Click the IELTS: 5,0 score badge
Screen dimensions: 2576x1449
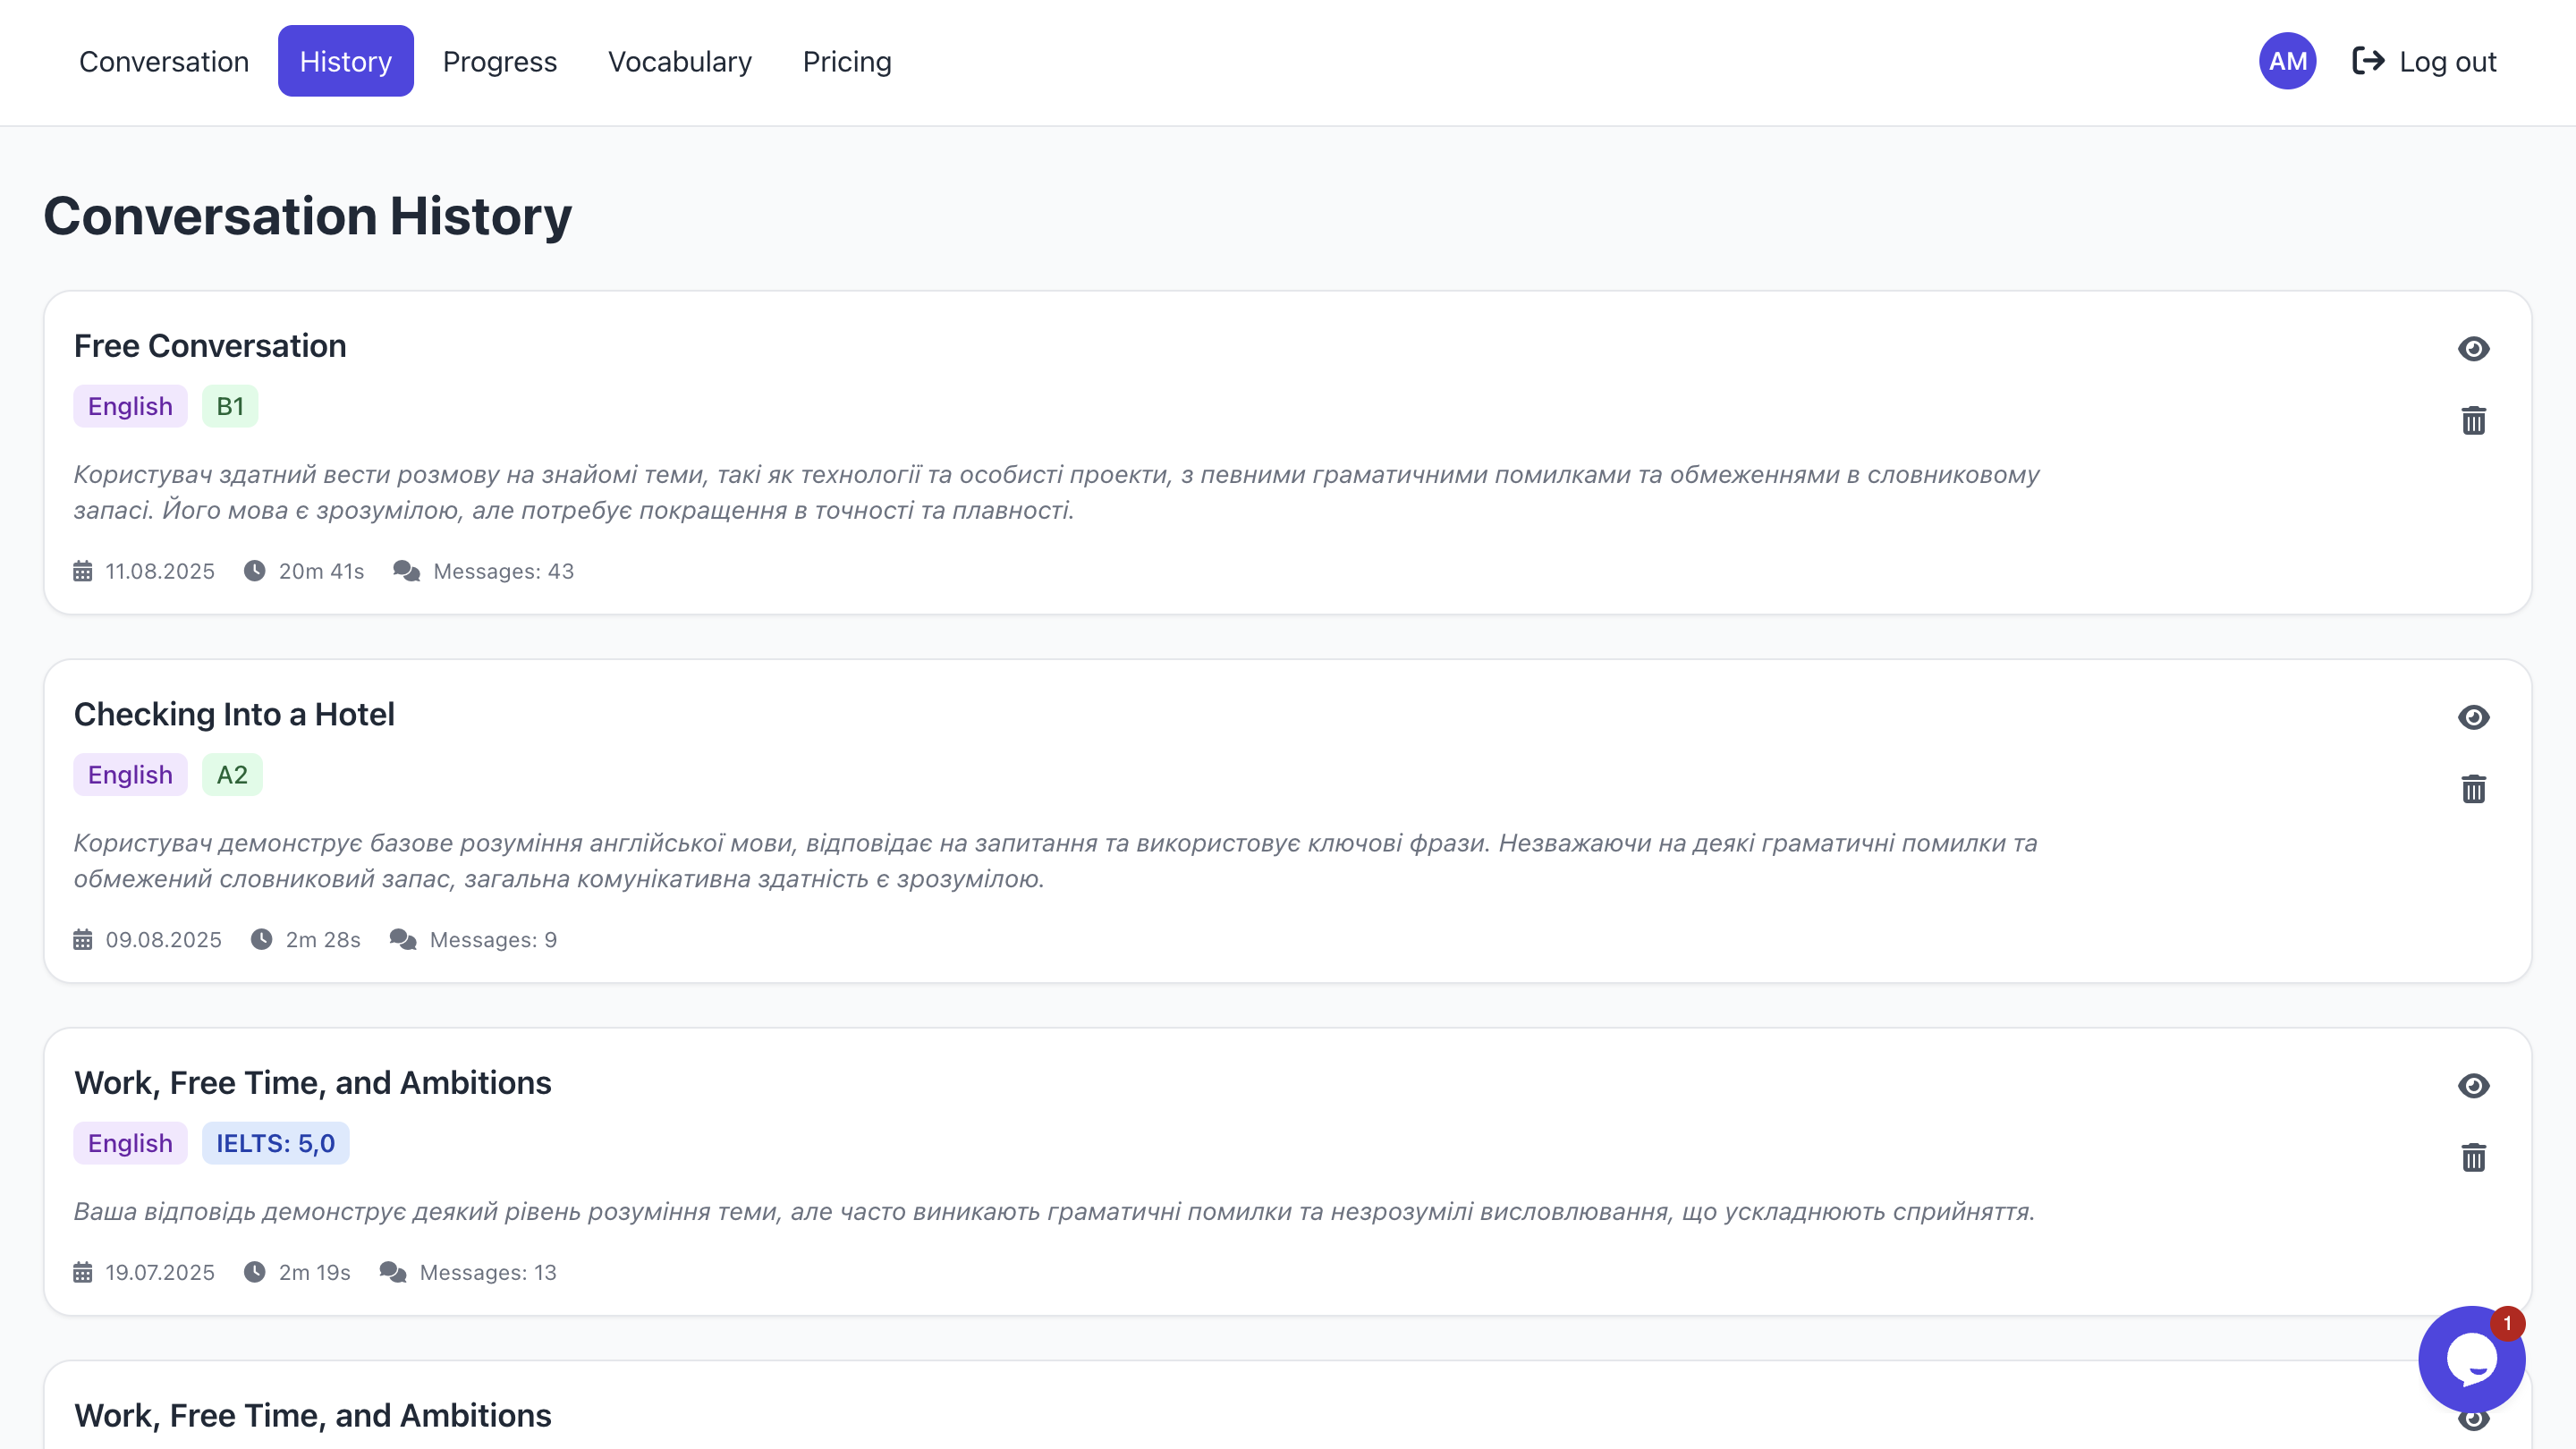coord(275,1143)
